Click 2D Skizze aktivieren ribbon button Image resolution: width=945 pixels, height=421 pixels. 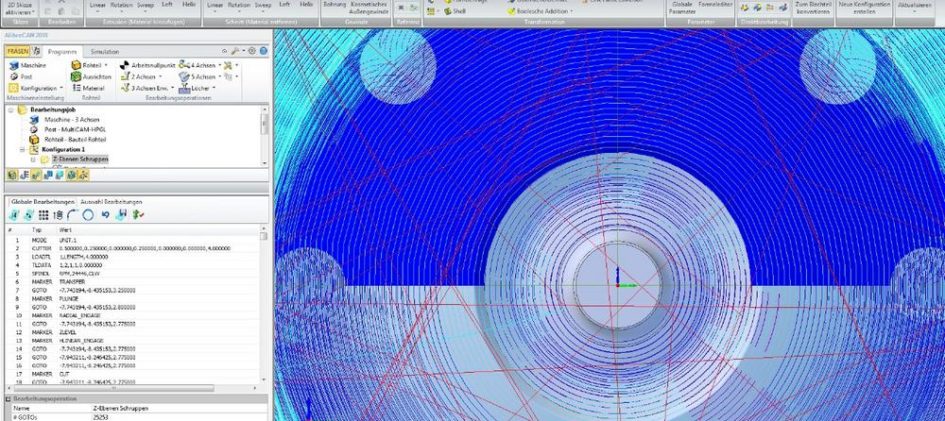pos(19,8)
